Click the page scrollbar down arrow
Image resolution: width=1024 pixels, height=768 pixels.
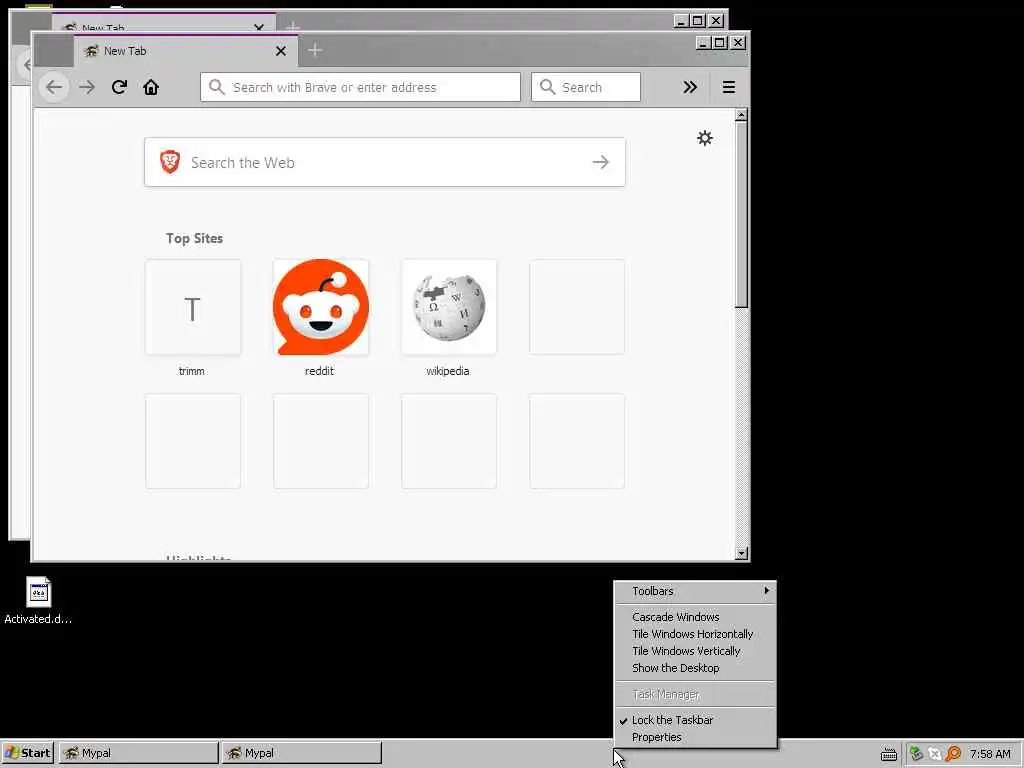pyautogui.click(x=741, y=553)
